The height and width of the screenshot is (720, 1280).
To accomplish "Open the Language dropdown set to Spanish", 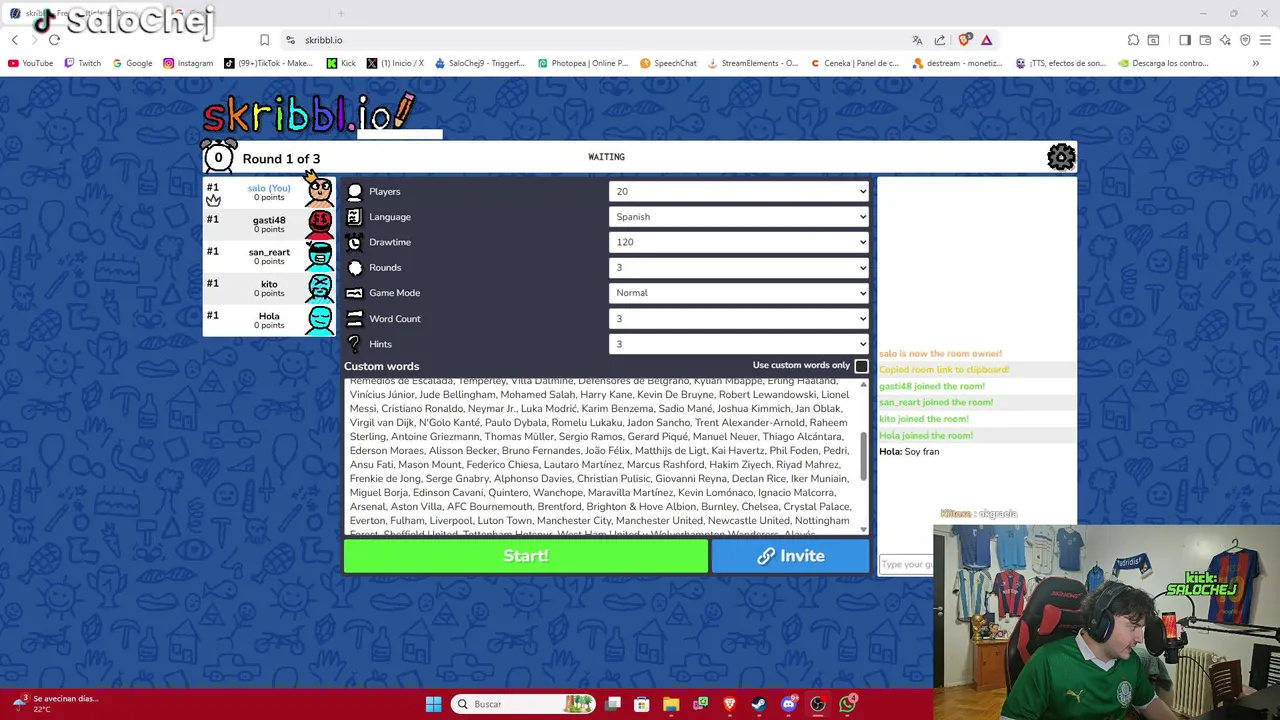I will click(x=739, y=217).
